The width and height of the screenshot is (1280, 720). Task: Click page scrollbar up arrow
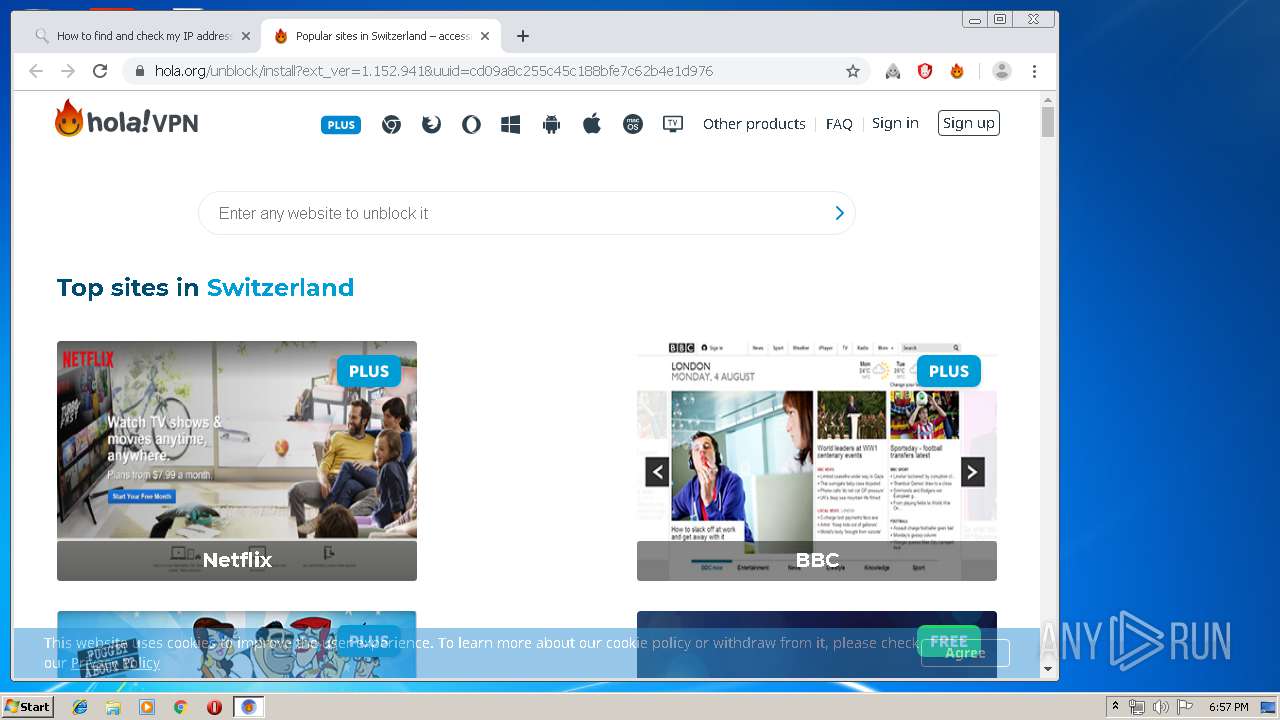[1048, 101]
